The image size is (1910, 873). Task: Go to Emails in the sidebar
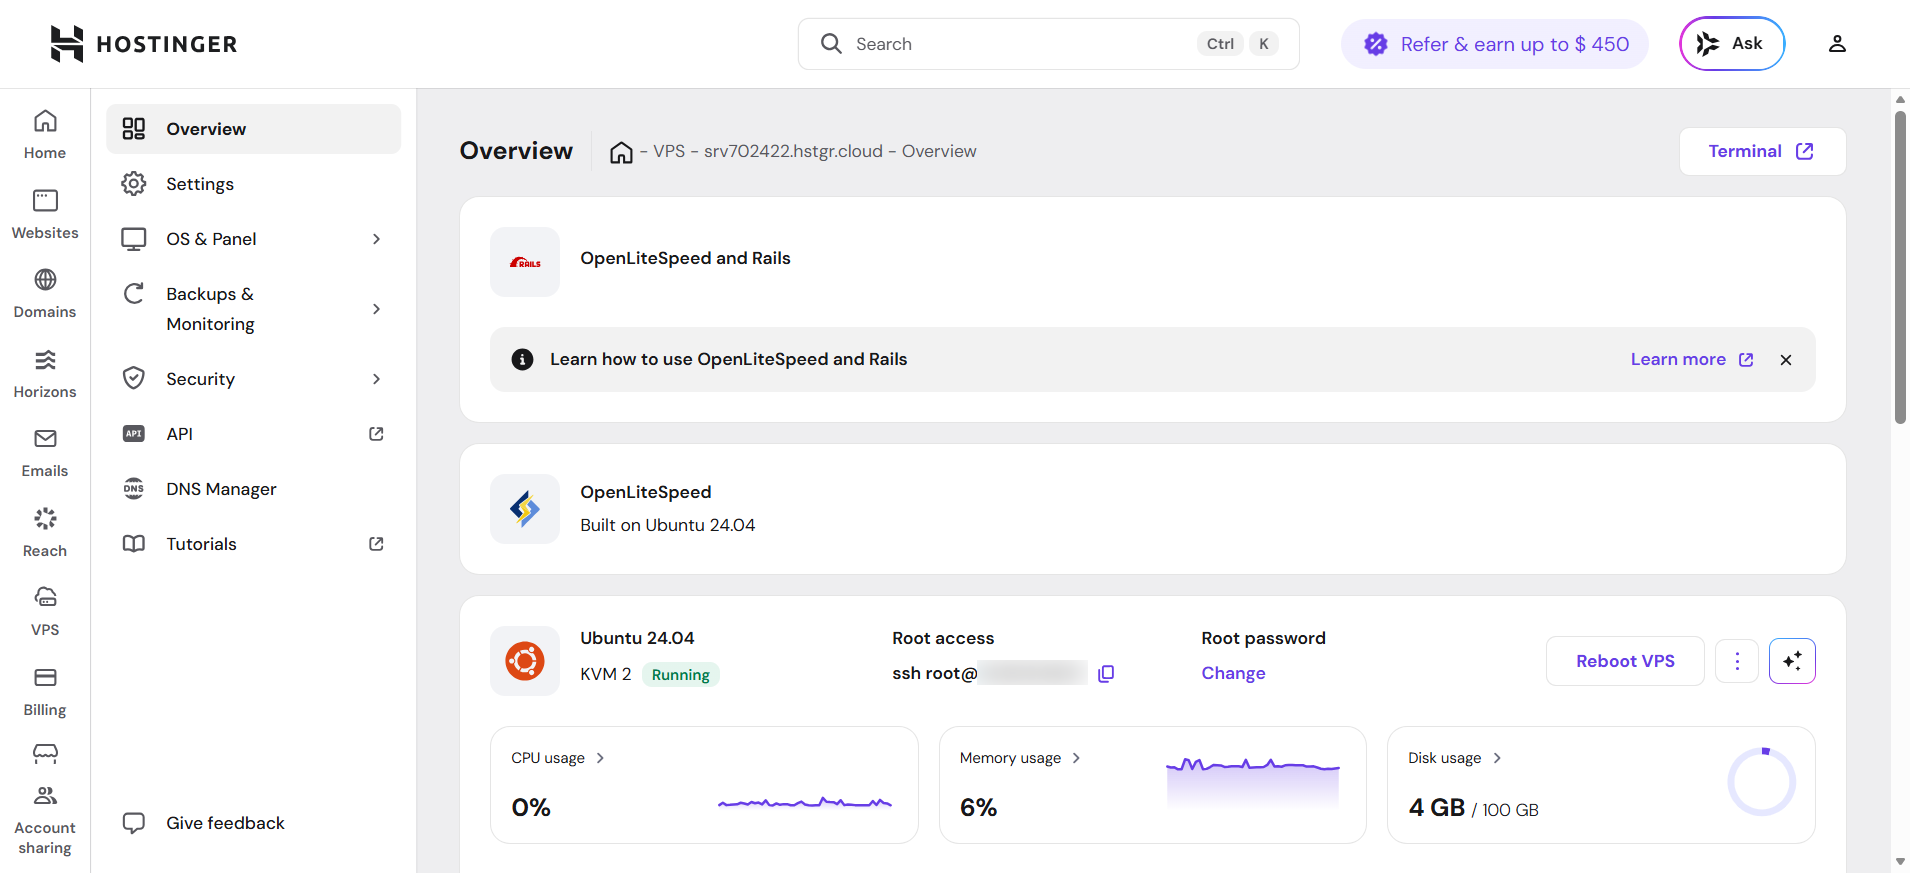coord(45,452)
